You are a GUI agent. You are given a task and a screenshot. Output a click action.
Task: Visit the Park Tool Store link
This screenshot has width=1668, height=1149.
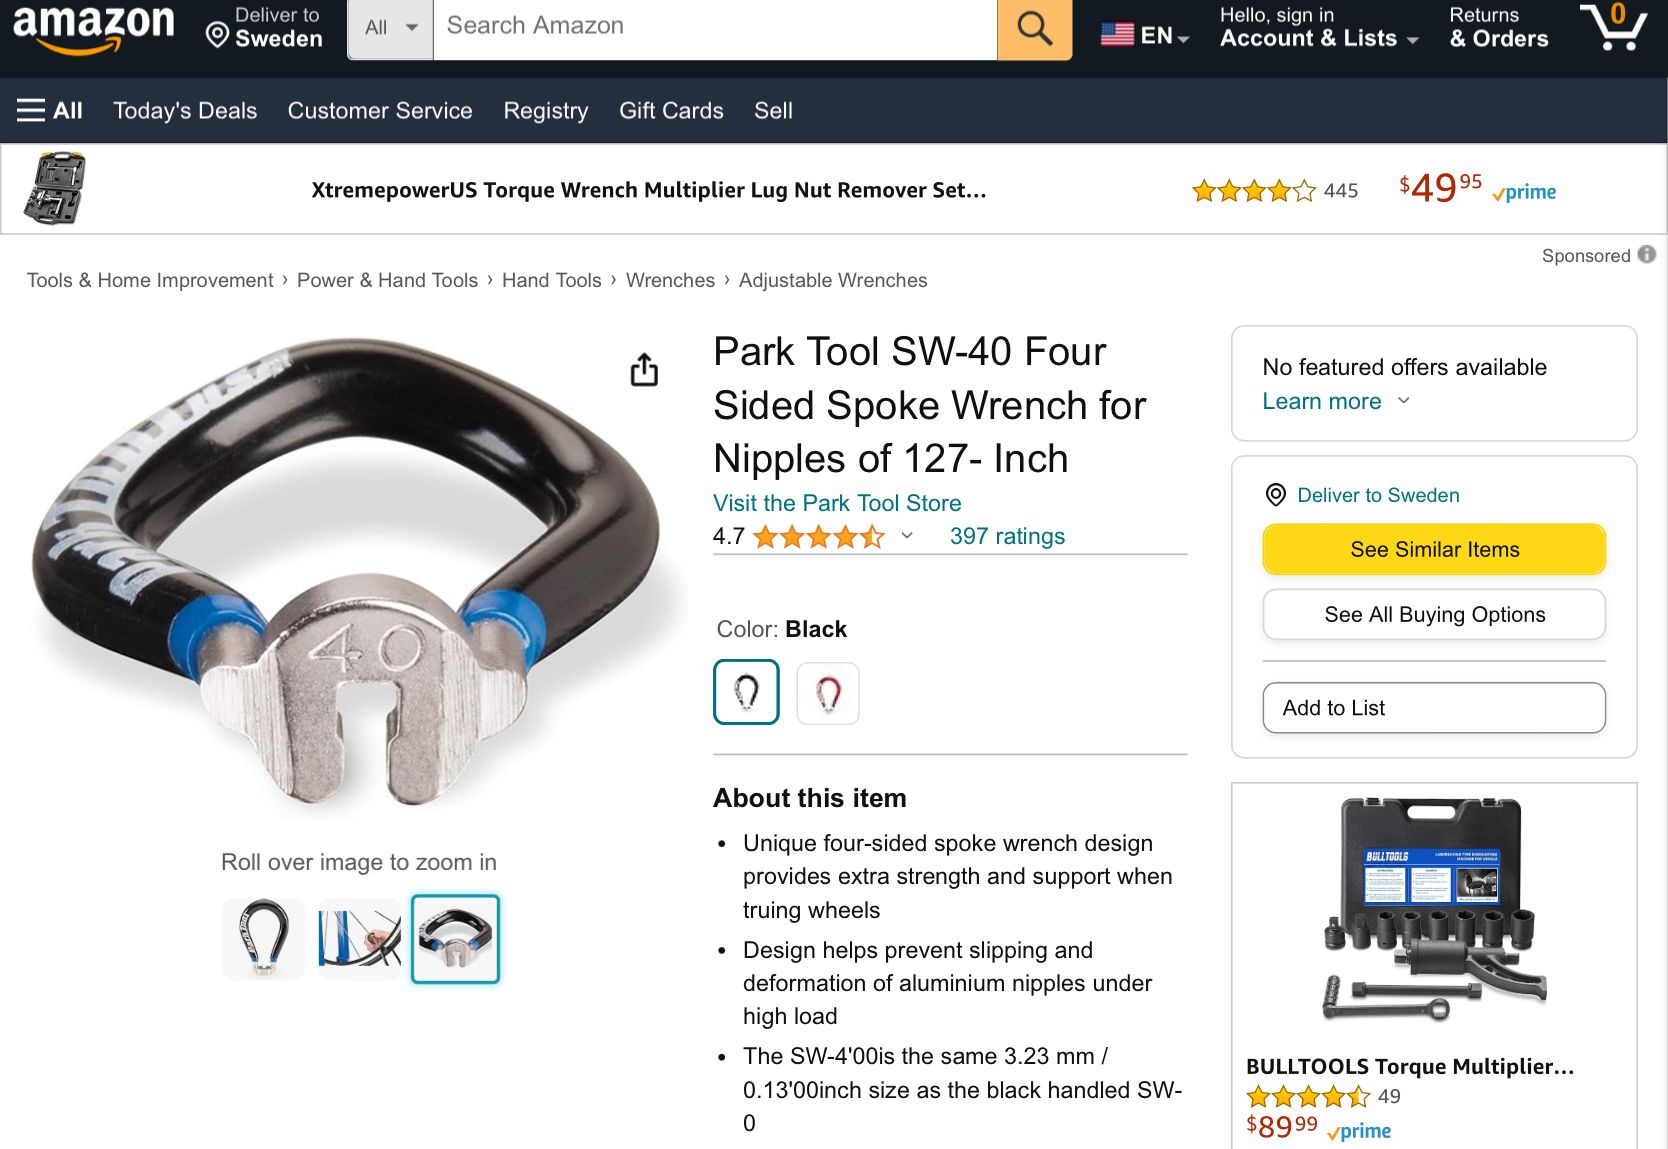[837, 503]
